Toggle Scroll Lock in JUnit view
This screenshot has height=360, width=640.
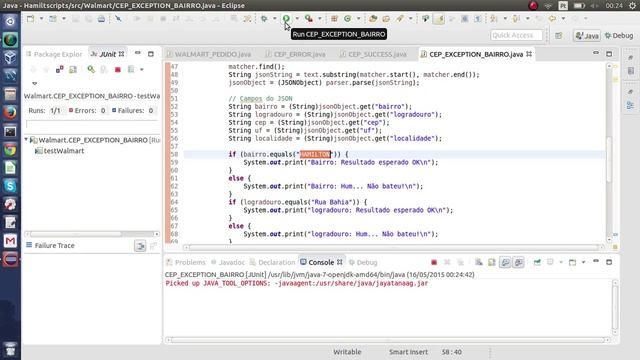tap(73, 69)
